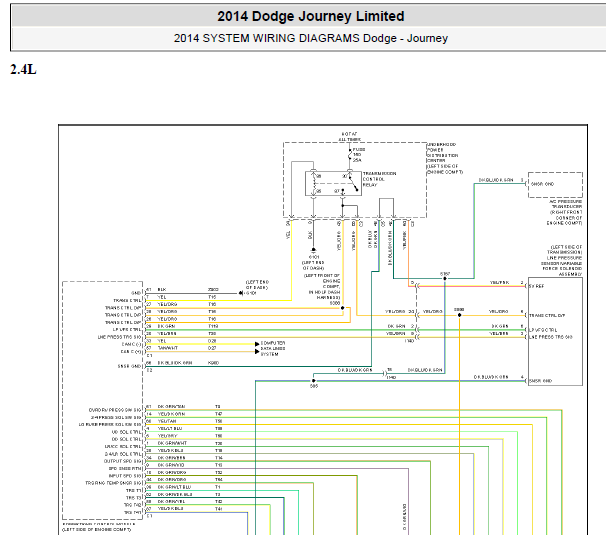This screenshot has width=606, height=535.
Task: Click the 'YEL/PNK' wire label
Action: [x=499, y=283]
